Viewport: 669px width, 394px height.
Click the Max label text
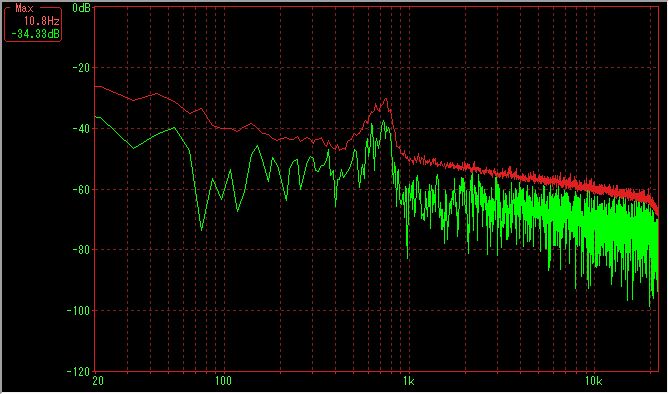tap(24, 9)
